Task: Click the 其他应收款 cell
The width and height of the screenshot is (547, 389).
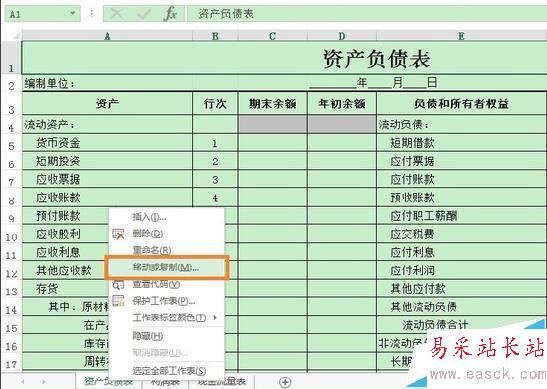Action: 65,270
